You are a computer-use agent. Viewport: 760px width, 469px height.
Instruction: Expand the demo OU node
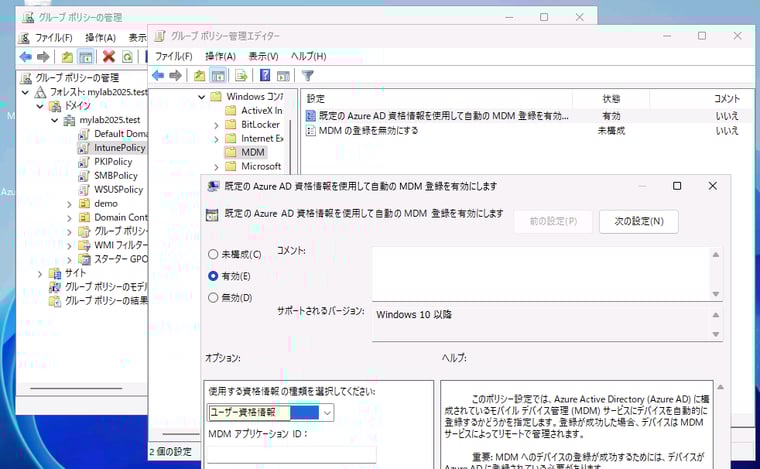[69, 204]
